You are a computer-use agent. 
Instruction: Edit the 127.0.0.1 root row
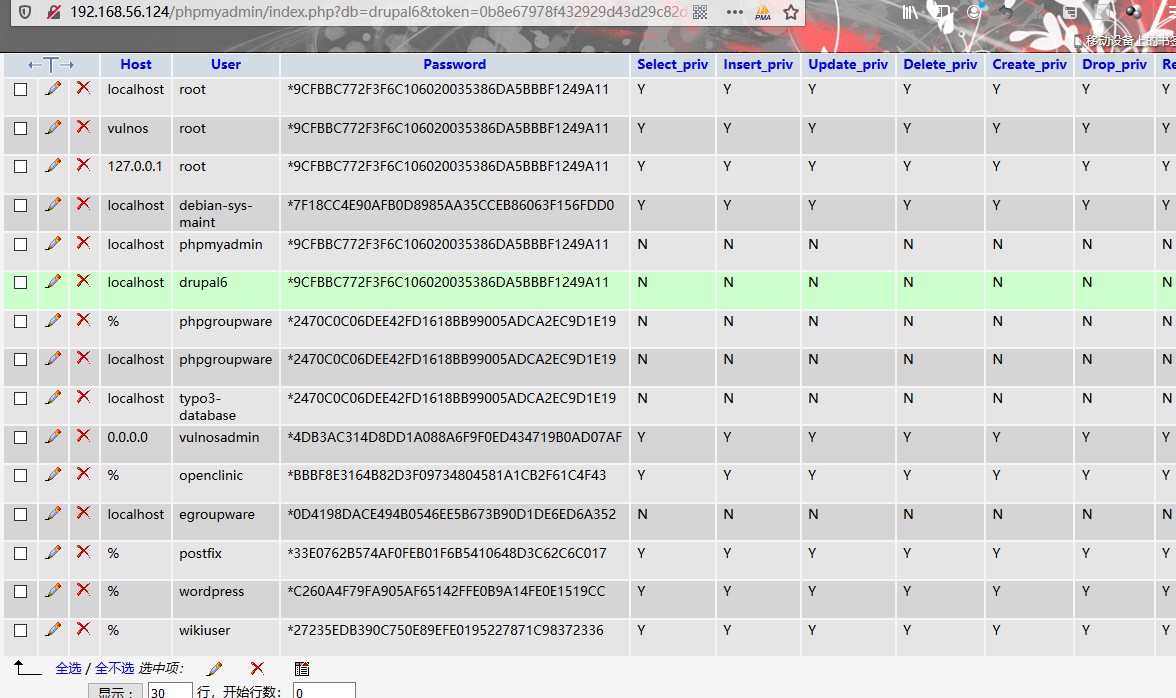[52, 166]
